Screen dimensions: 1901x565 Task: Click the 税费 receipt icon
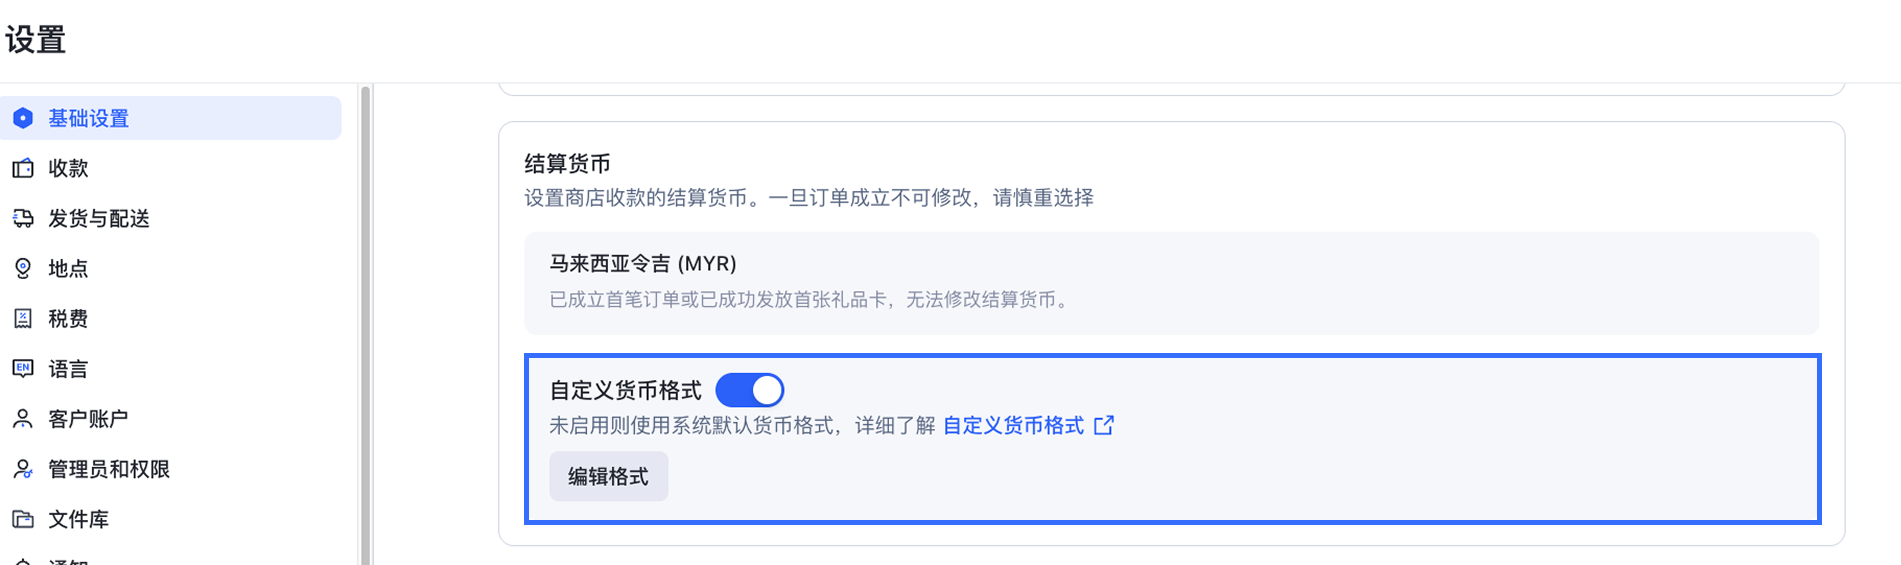tap(22, 319)
